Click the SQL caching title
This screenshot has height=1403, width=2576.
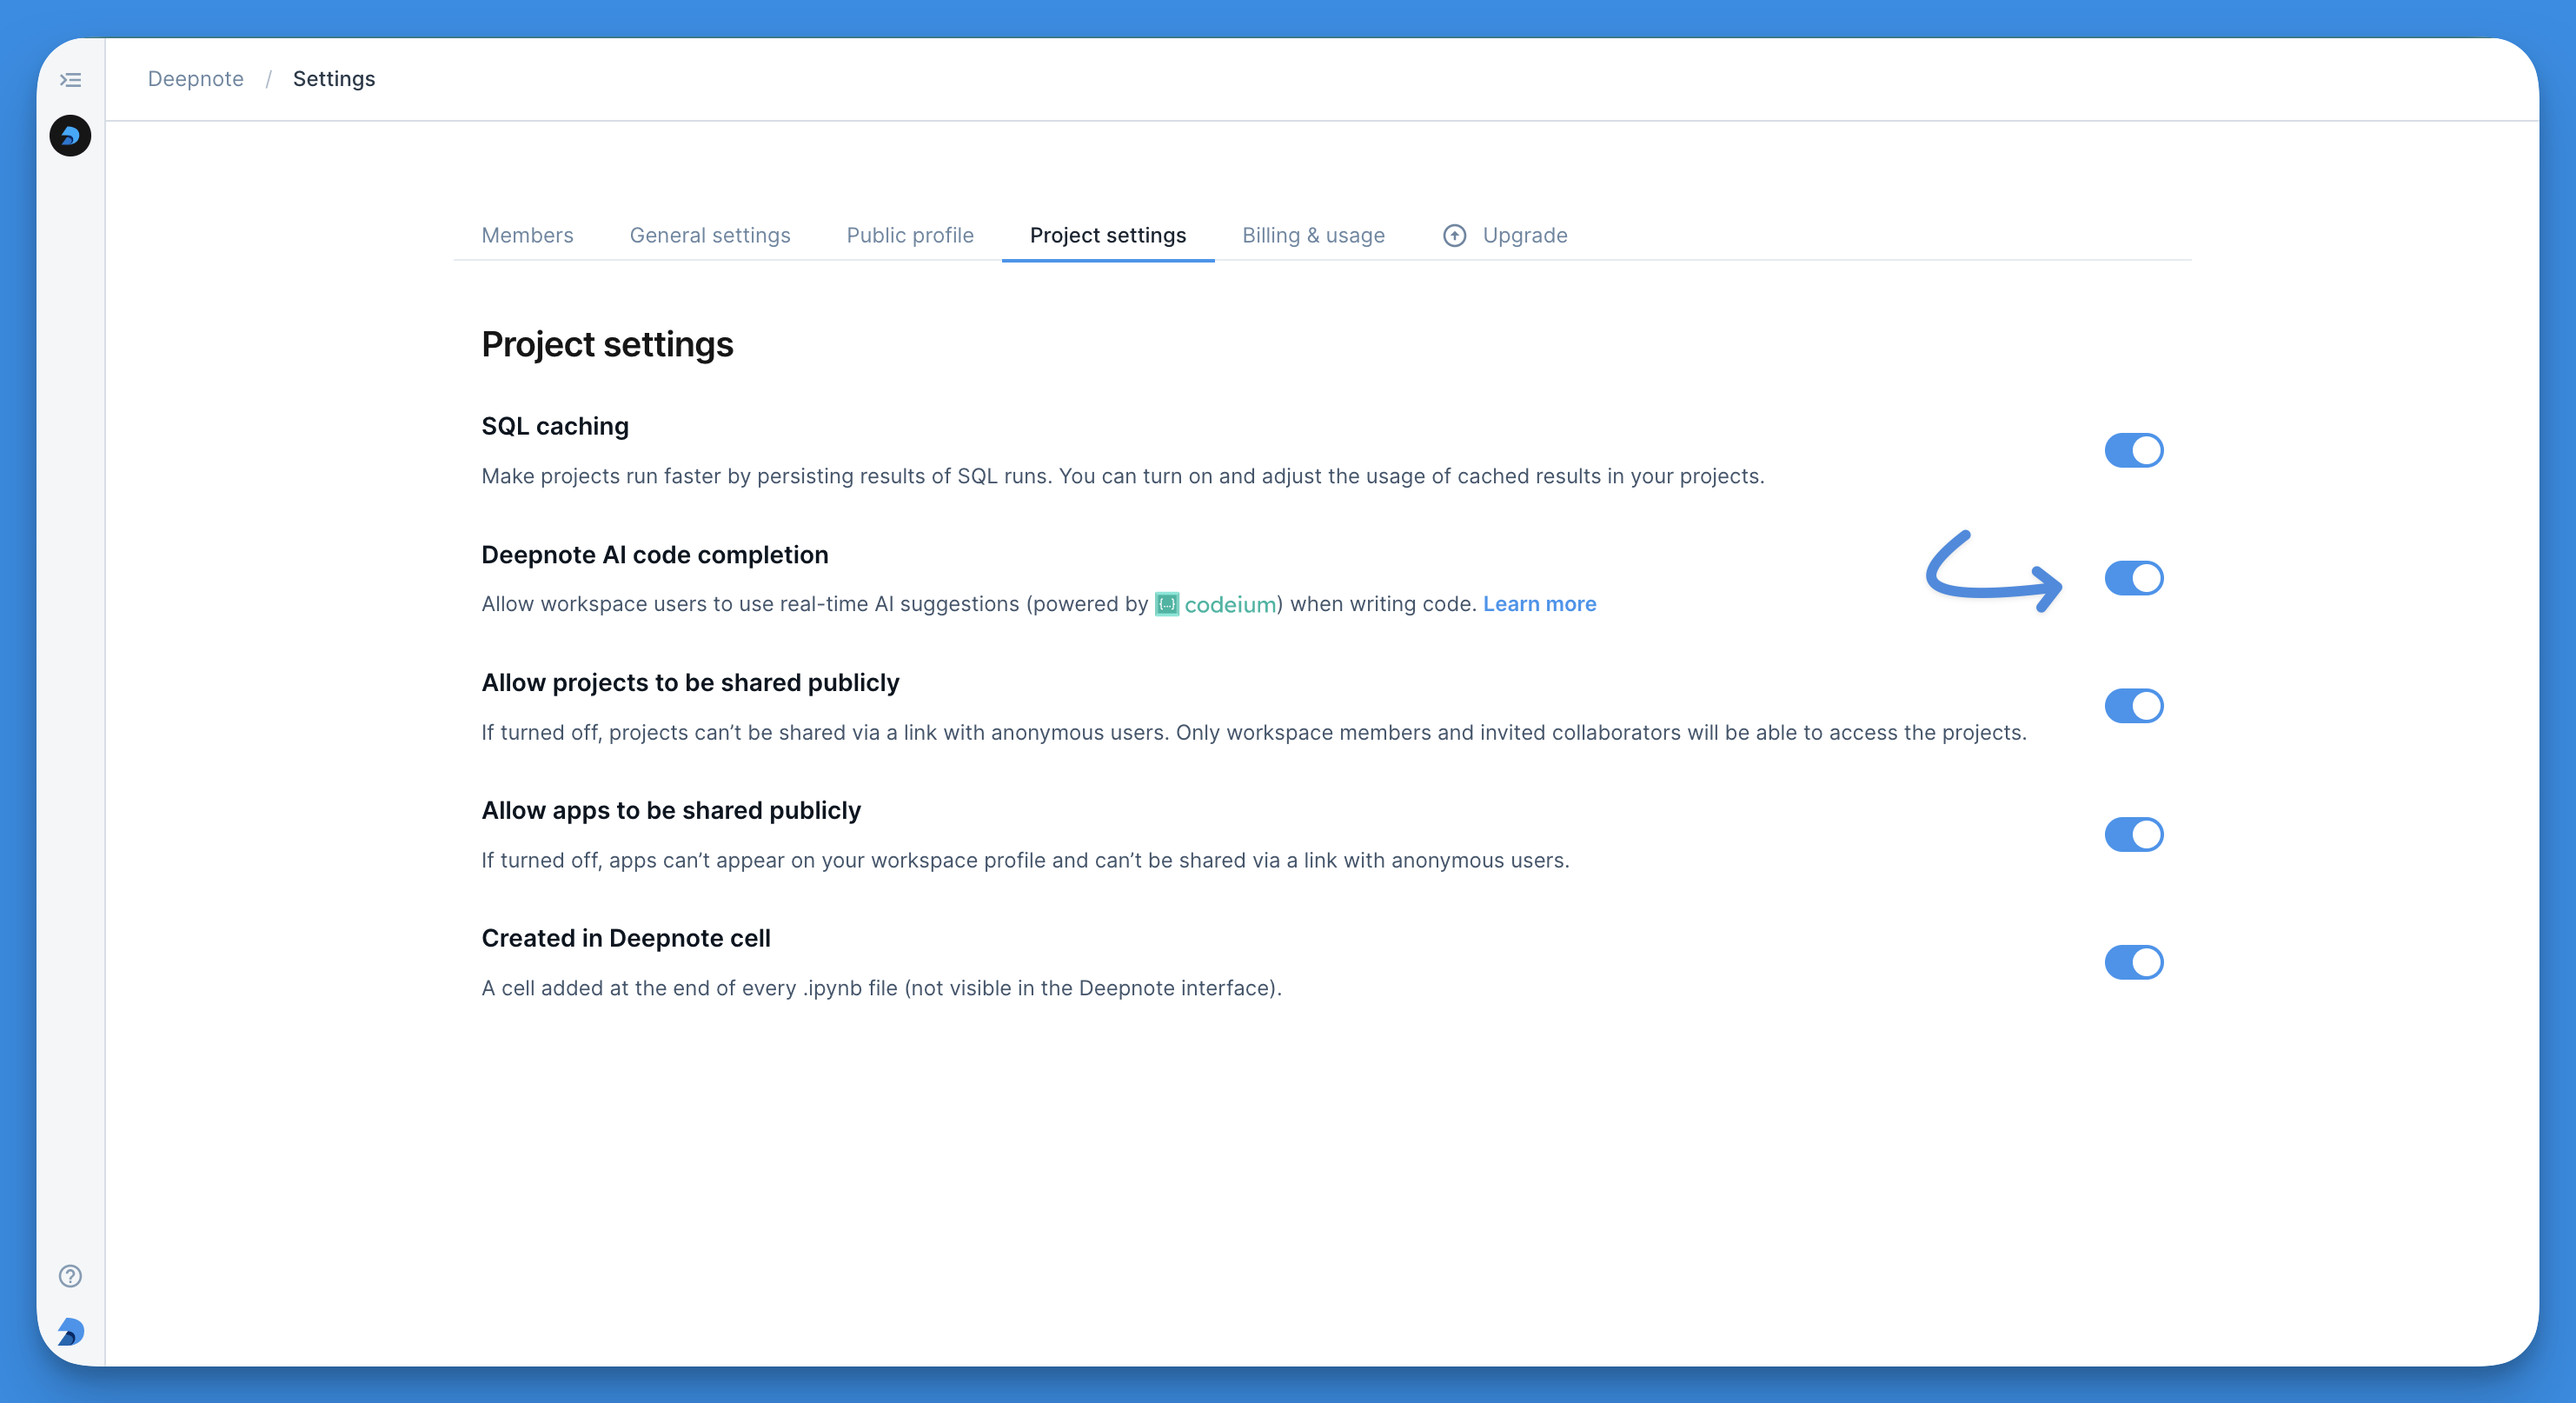coord(555,426)
